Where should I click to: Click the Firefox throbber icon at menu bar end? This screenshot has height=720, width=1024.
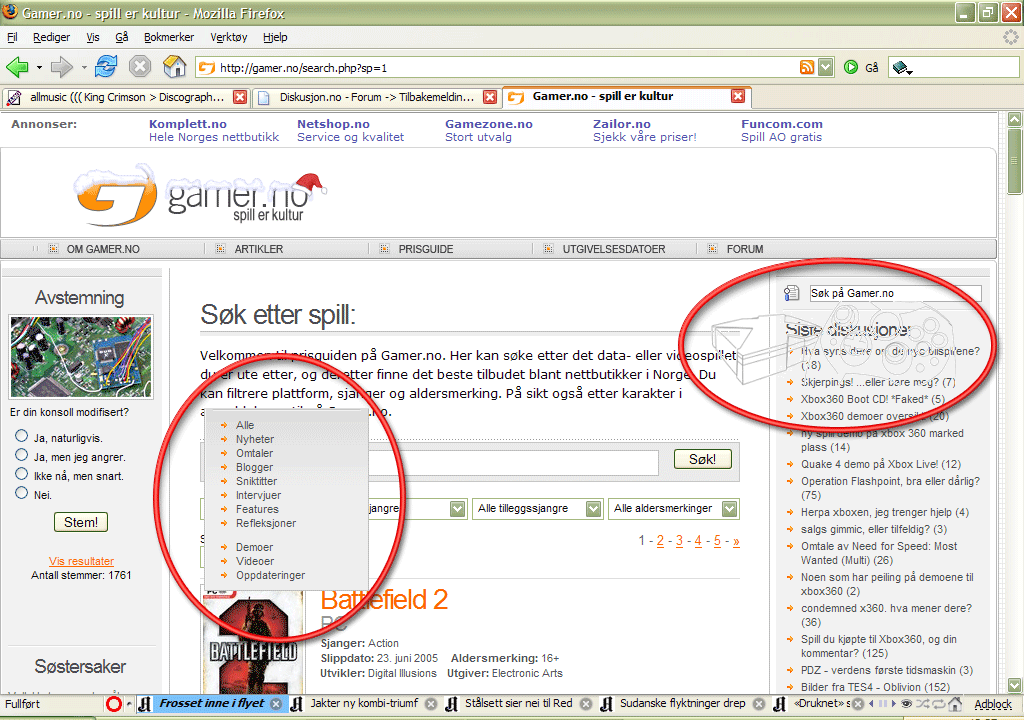click(x=1010, y=37)
